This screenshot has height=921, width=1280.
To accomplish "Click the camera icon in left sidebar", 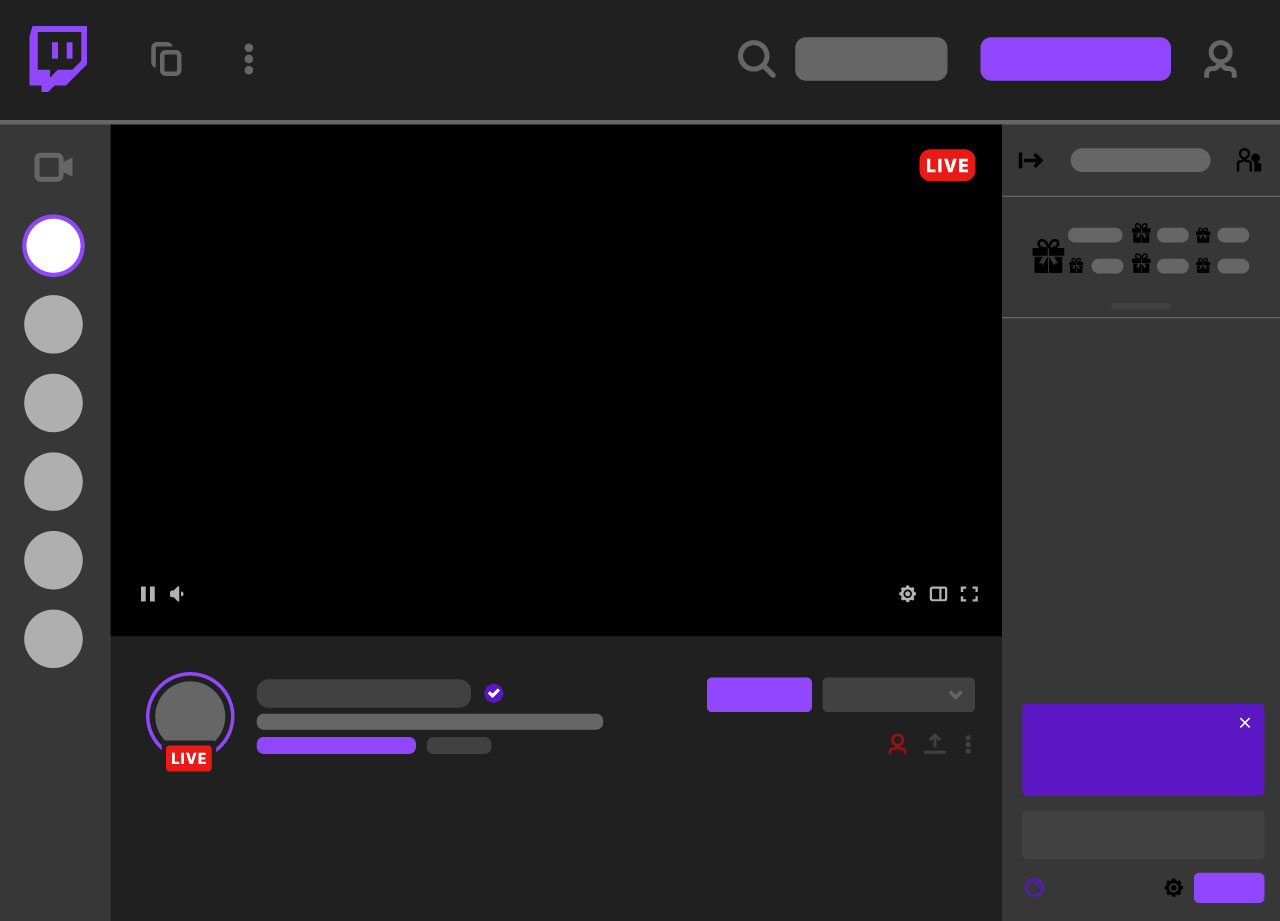I will tap(53, 167).
